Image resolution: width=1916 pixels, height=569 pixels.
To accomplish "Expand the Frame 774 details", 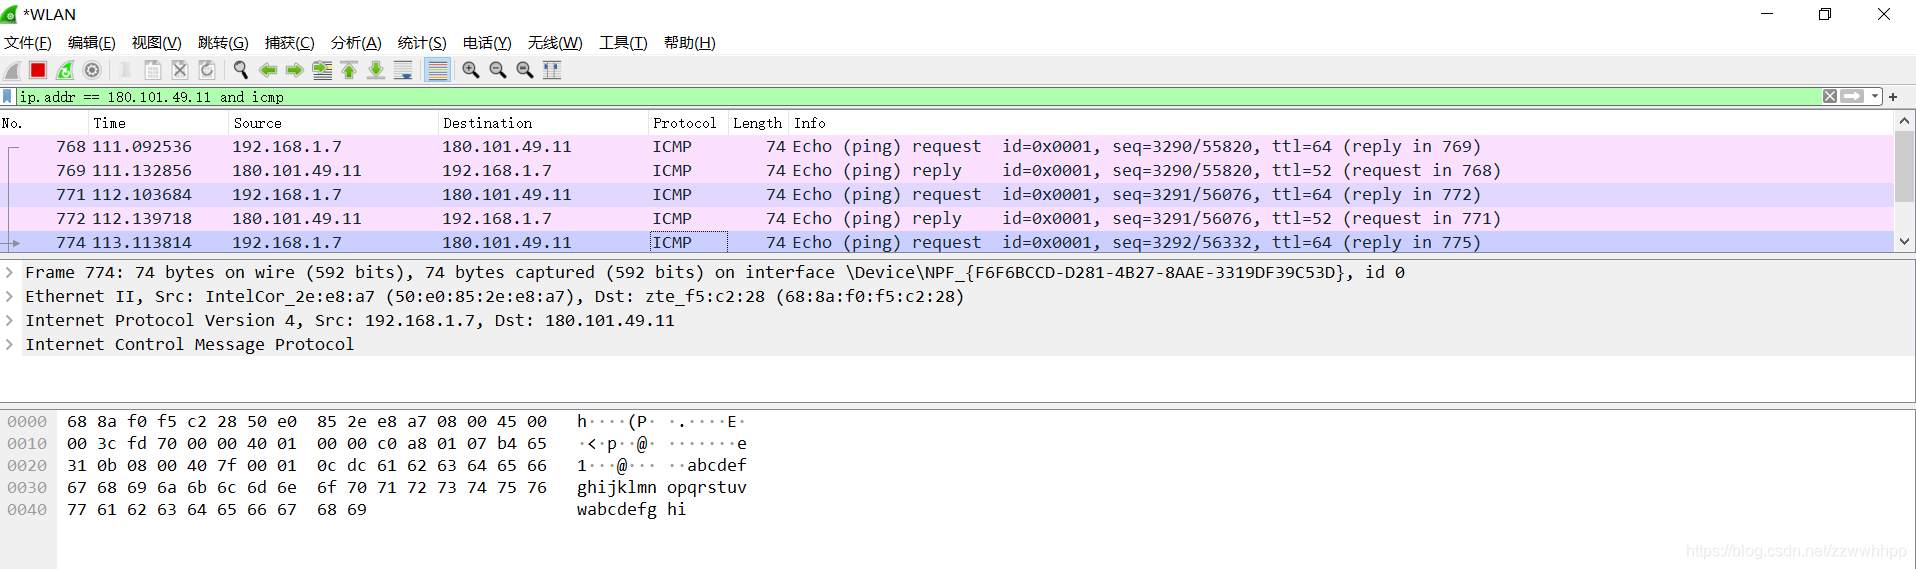I will coord(10,273).
